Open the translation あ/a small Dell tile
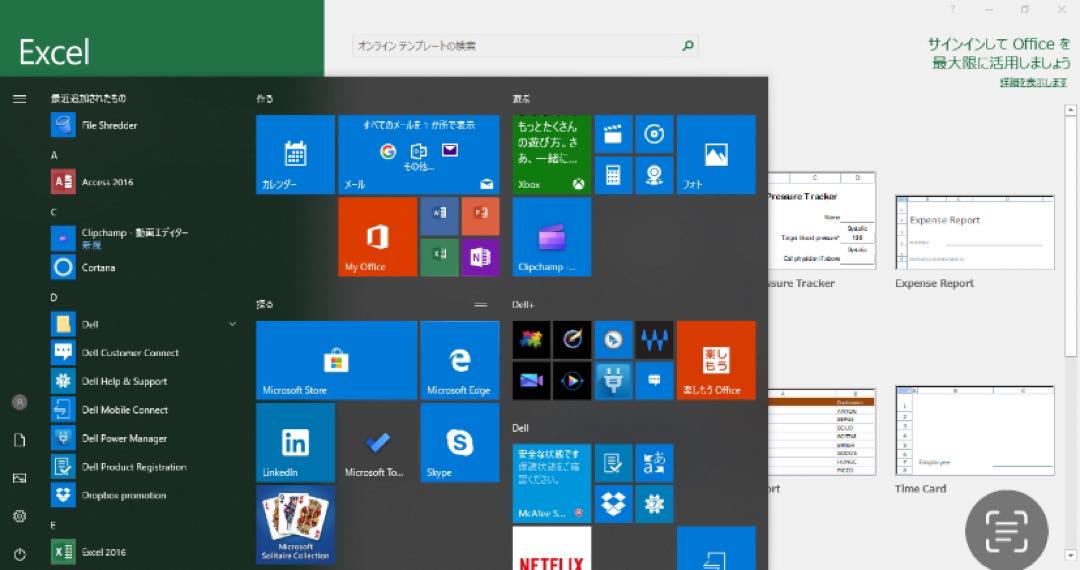This screenshot has height=570, width=1080. [654, 463]
